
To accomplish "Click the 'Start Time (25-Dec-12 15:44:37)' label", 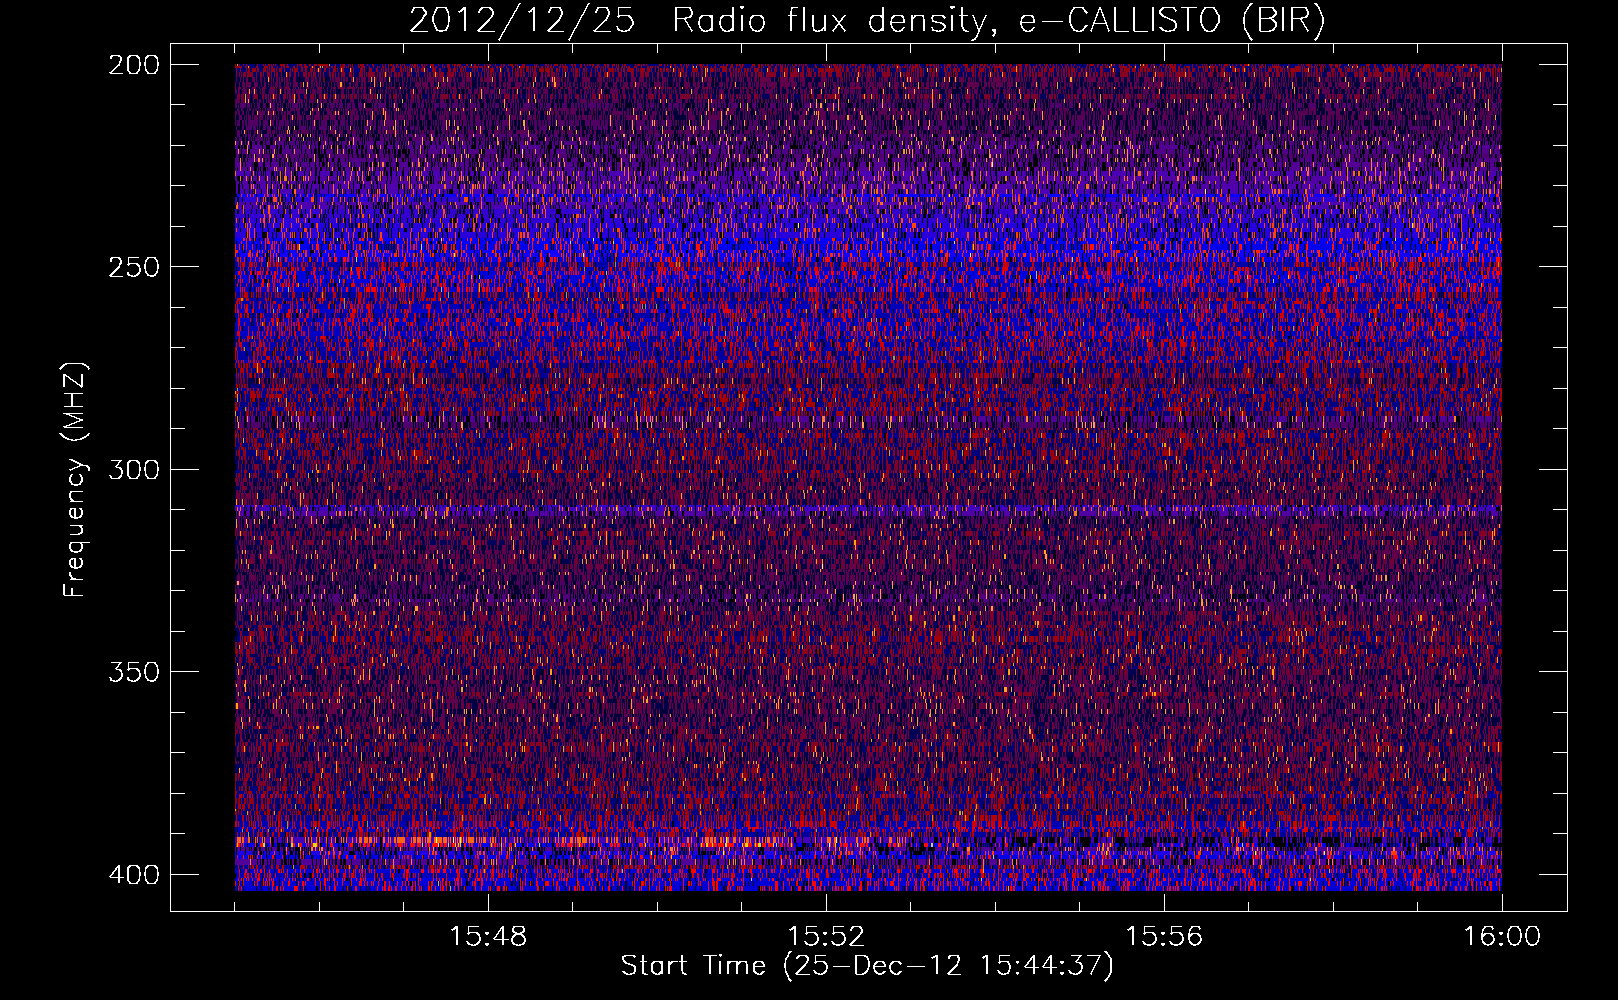I will point(867,966).
